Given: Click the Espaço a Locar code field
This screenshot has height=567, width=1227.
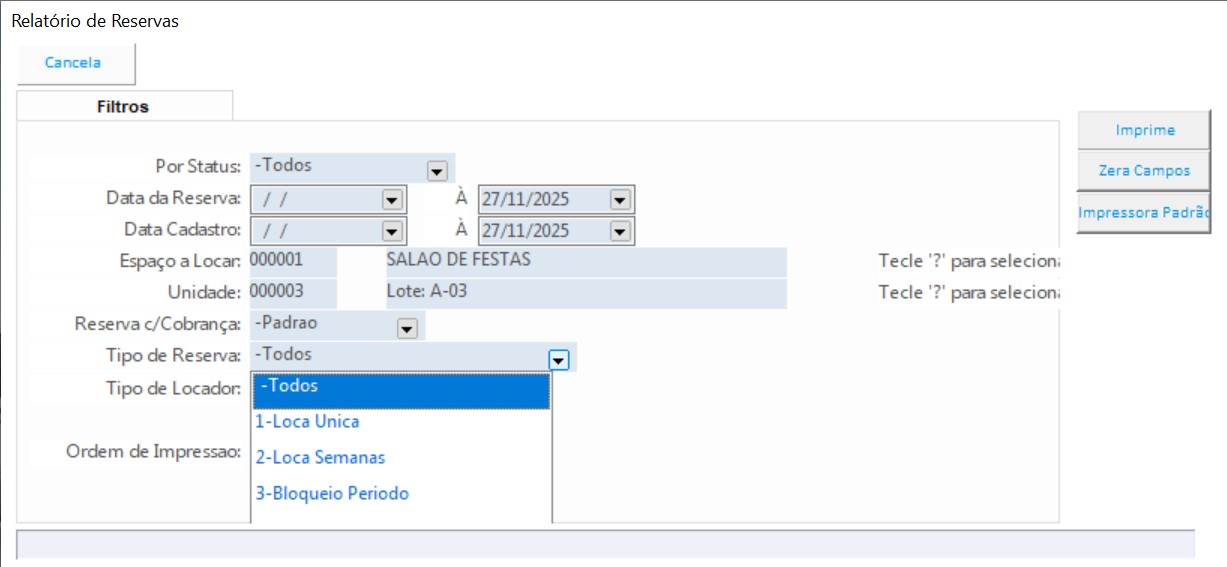Looking at the screenshot, I should tap(292, 261).
